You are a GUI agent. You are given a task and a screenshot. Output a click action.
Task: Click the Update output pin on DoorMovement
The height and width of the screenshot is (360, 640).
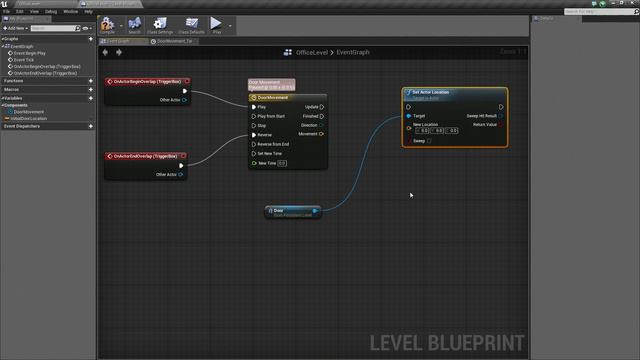coord(322,107)
